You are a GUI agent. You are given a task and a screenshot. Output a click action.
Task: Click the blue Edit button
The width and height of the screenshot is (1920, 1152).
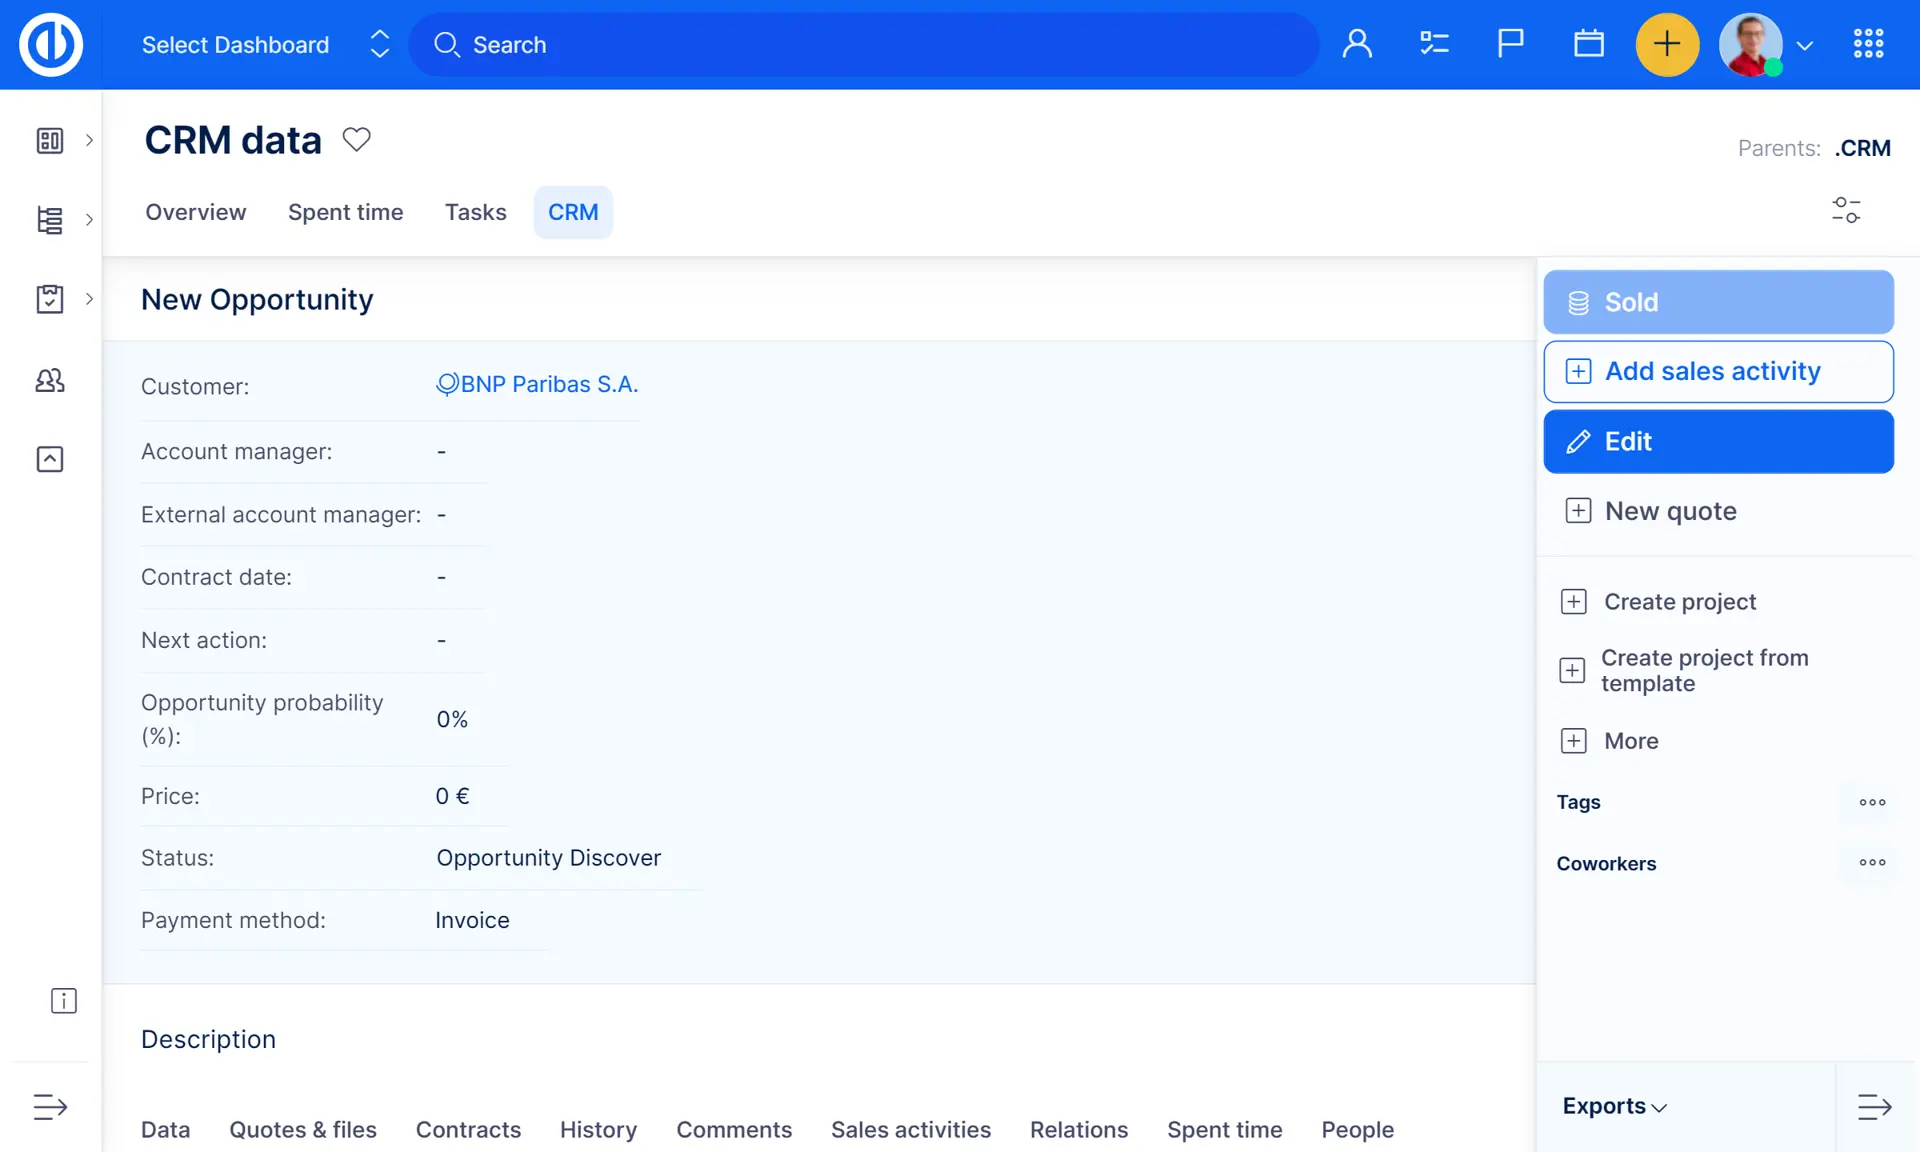[1718, 441]
